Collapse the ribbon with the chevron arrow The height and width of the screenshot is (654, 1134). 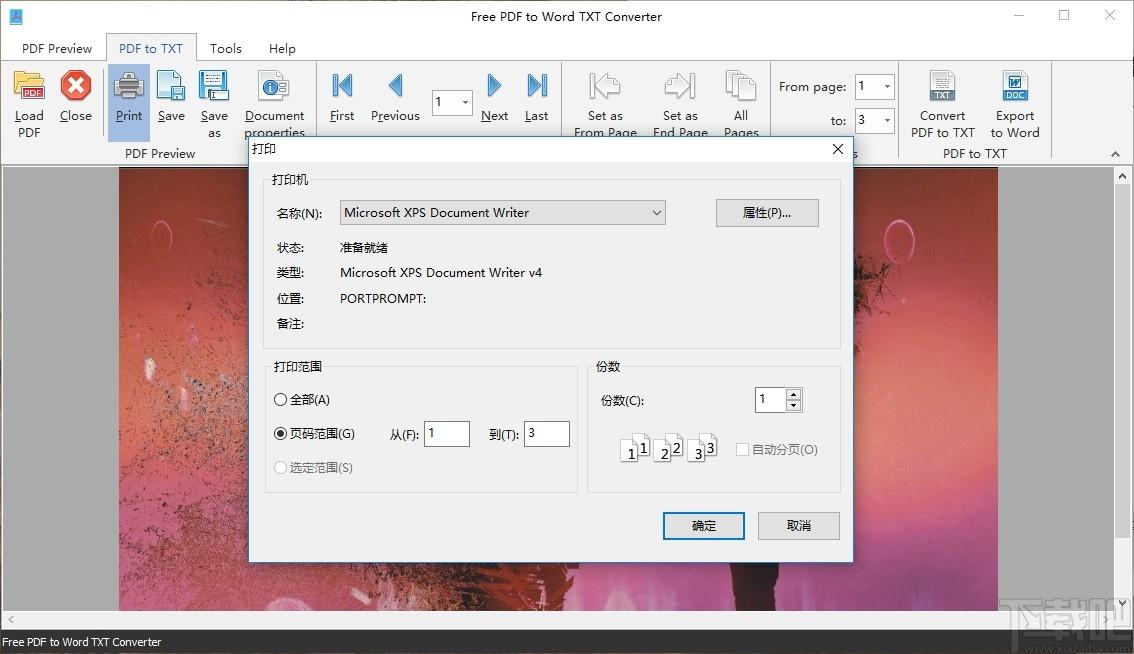[x=1115, y=154]
